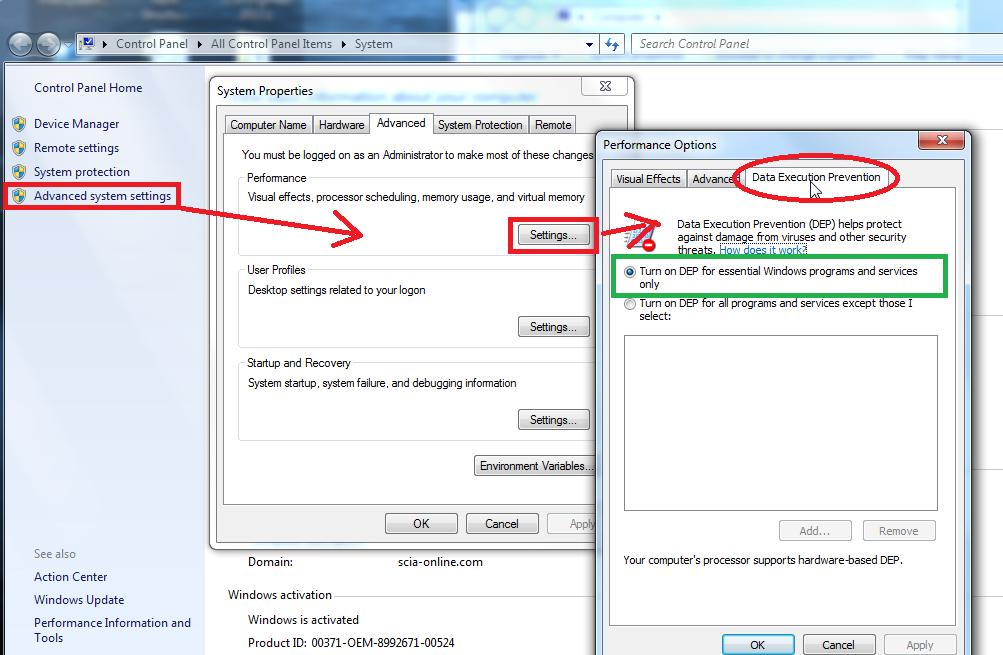Click the Search Control Panel field
The height and width of the screenshot is (655, 1003).
point(816,44)
